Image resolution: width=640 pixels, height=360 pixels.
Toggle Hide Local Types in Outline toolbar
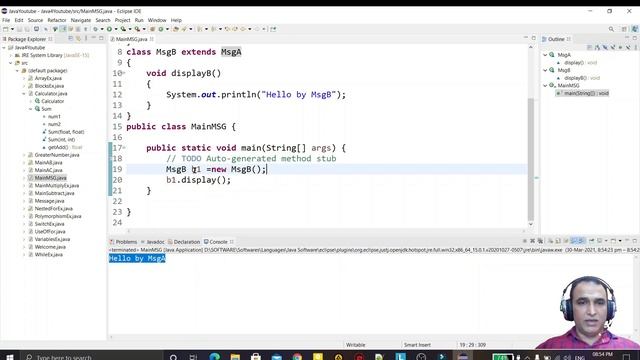coord(628,47)
